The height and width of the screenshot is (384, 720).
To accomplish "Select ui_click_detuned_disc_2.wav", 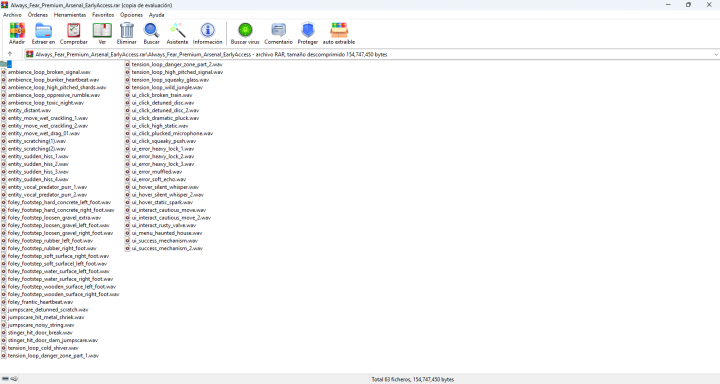I will [x=162, y=110].
